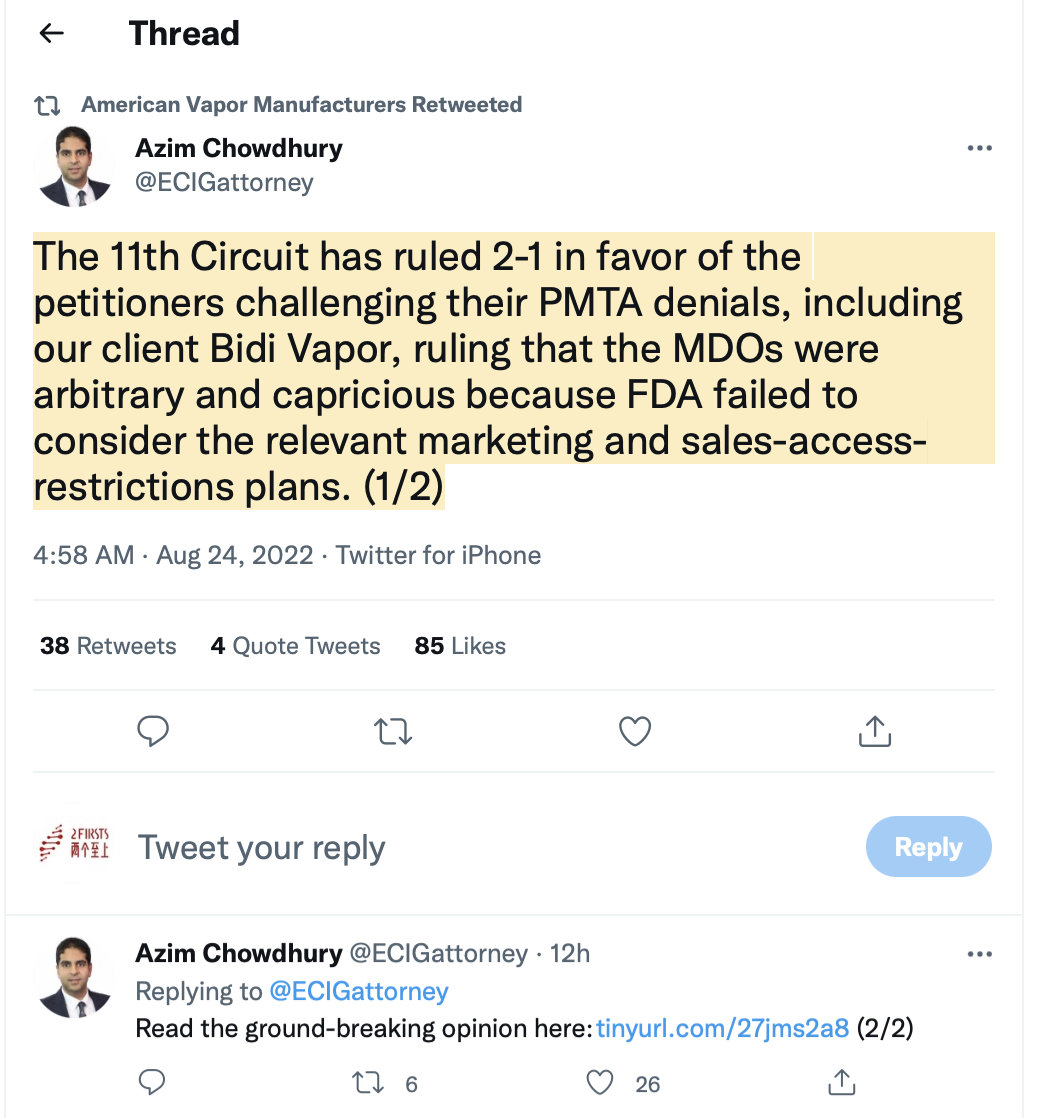The width and height of the screenshot is (1058, 1118).
Task: Reply to the main tweet via comment icon
Action: point(152,732)
